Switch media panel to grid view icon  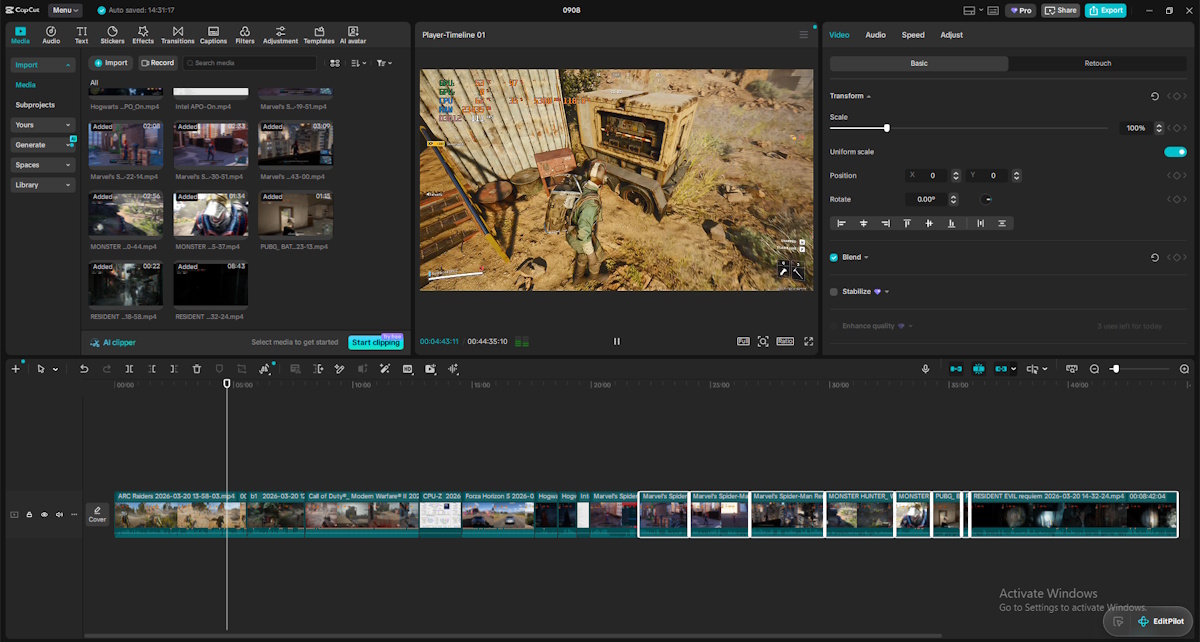336,63
